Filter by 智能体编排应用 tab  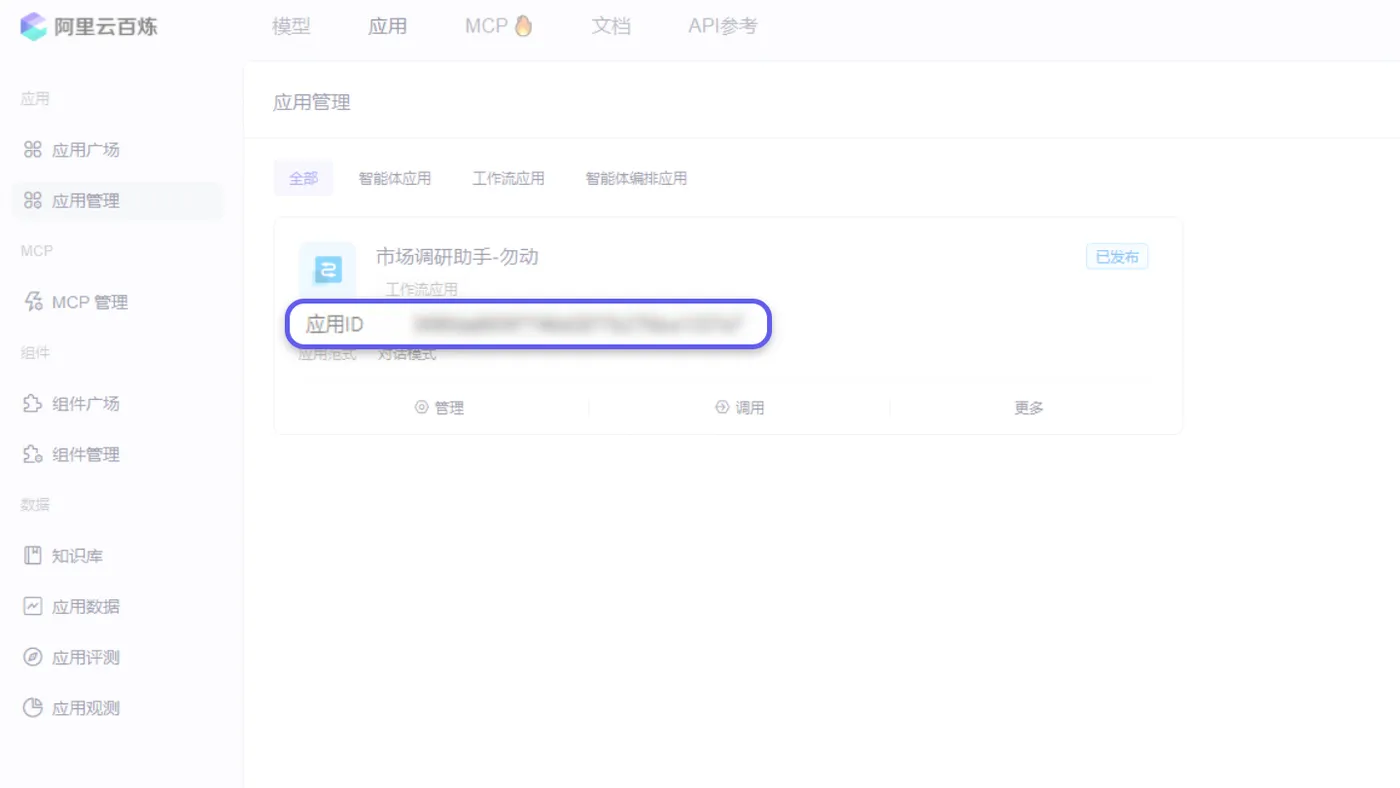636,179
